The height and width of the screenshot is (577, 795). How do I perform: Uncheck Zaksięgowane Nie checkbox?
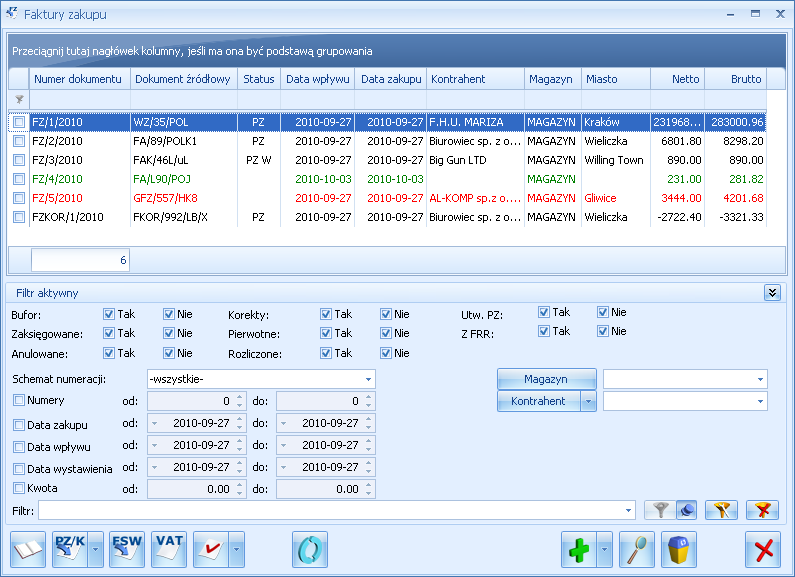pos(169,333)
